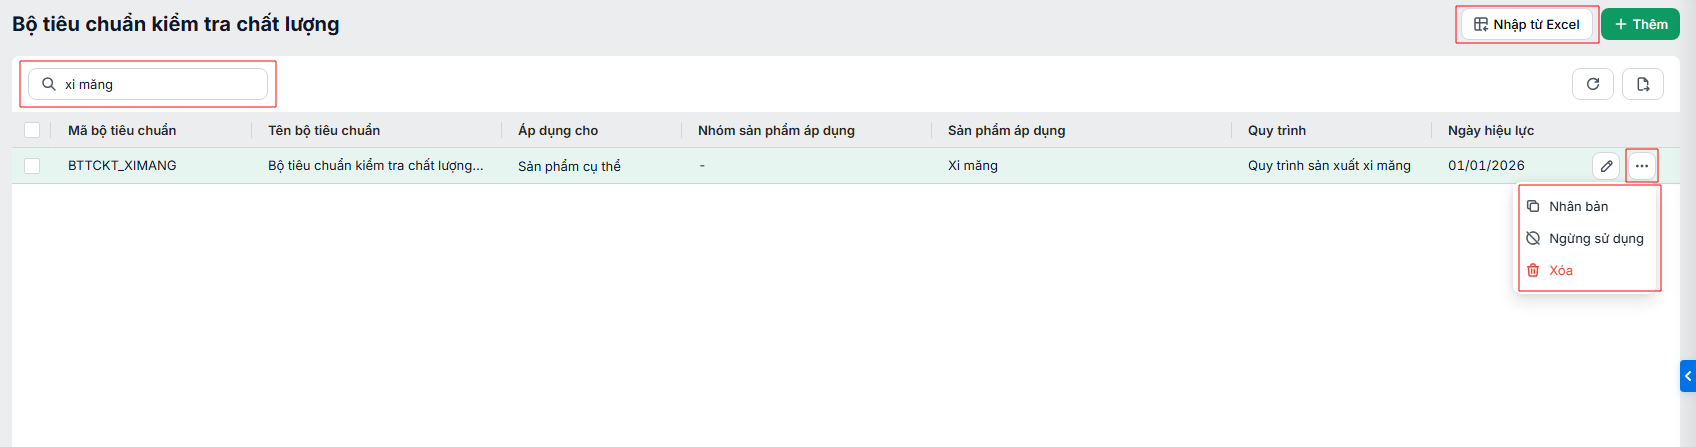Click the Ngày hiệu lực column header
Image resolution: width=1696 pixels, height=447 pixels.
(1490, 130)
